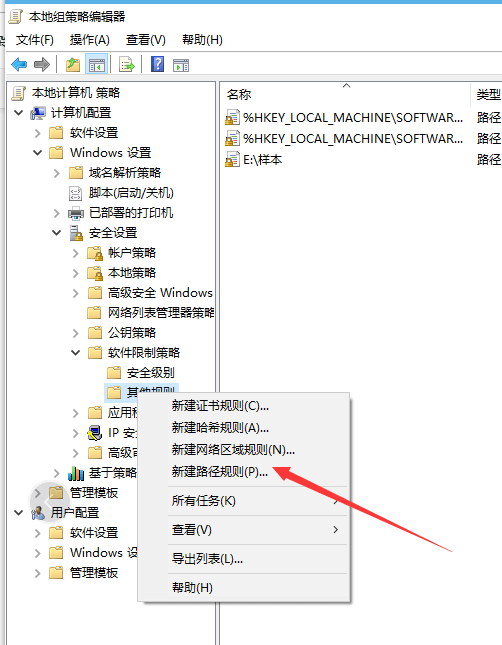
Task: Expand the 公钥策略 node
Action: (76, 333)
